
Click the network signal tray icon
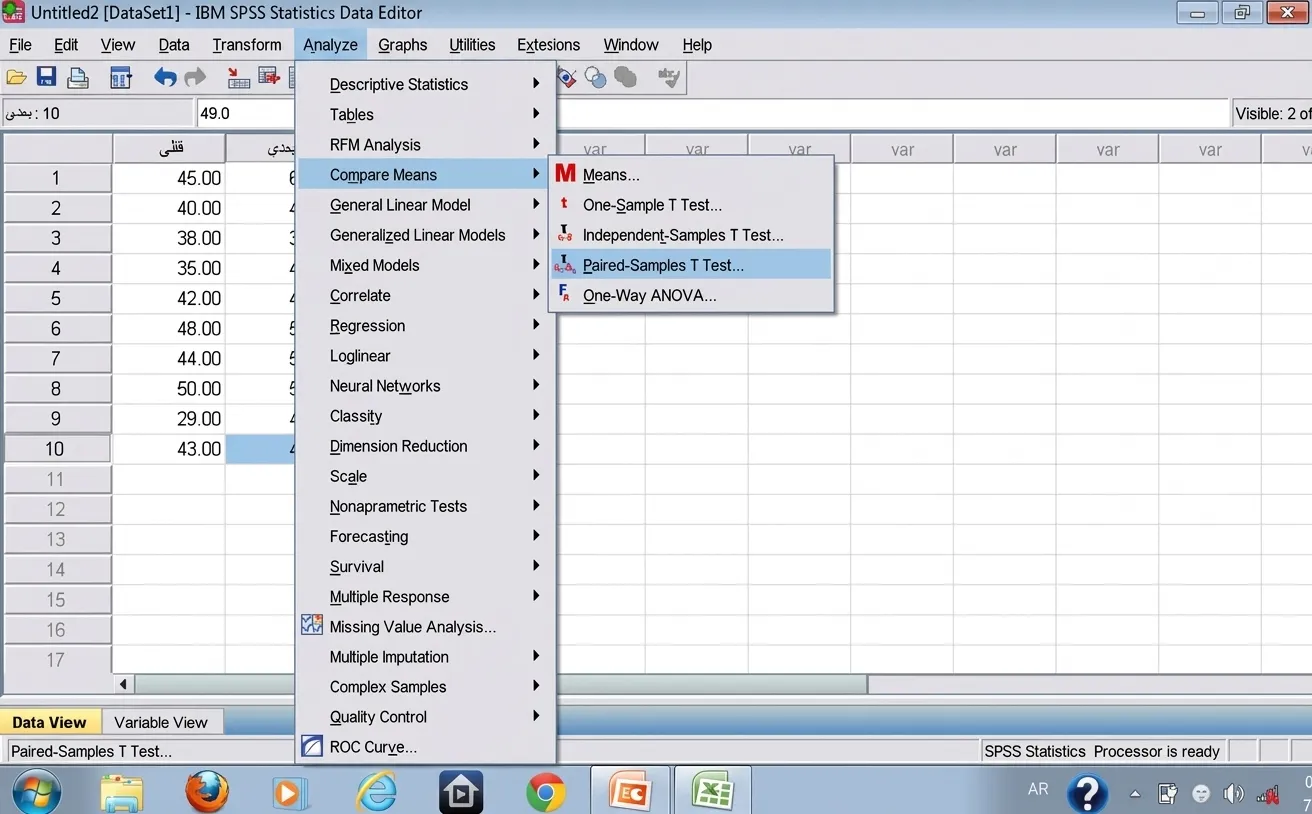tap(1268, 795)
